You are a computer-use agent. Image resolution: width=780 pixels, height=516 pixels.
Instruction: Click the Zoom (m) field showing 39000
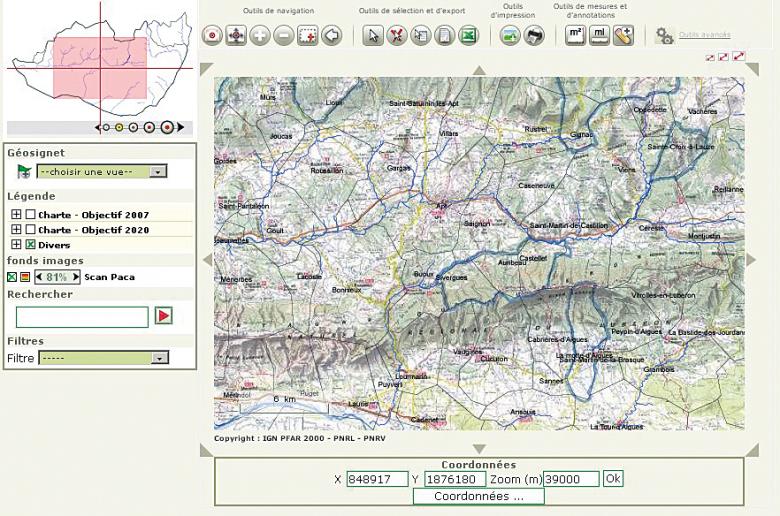click(571, 479)
